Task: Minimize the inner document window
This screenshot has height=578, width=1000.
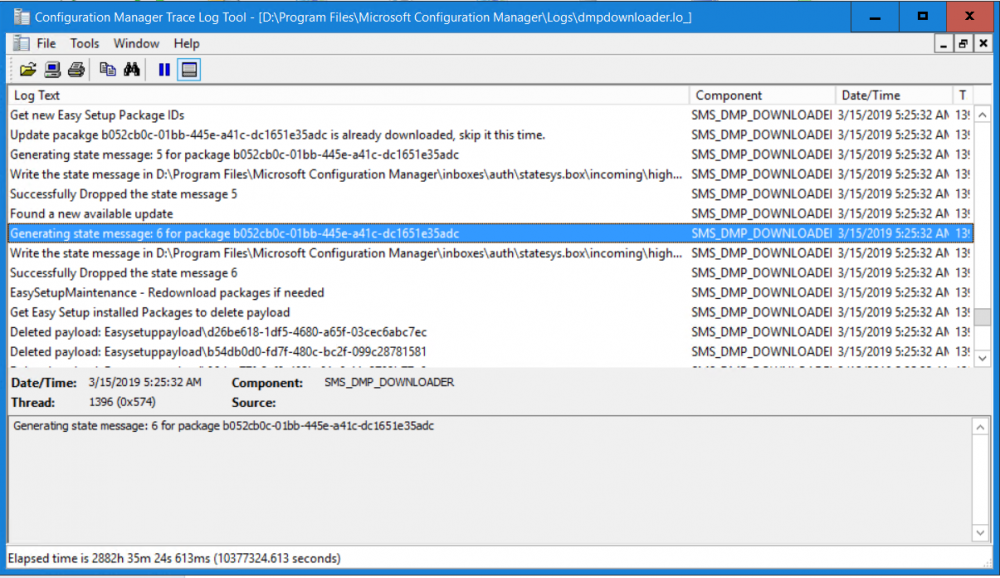Action: [x=943, y=43]
